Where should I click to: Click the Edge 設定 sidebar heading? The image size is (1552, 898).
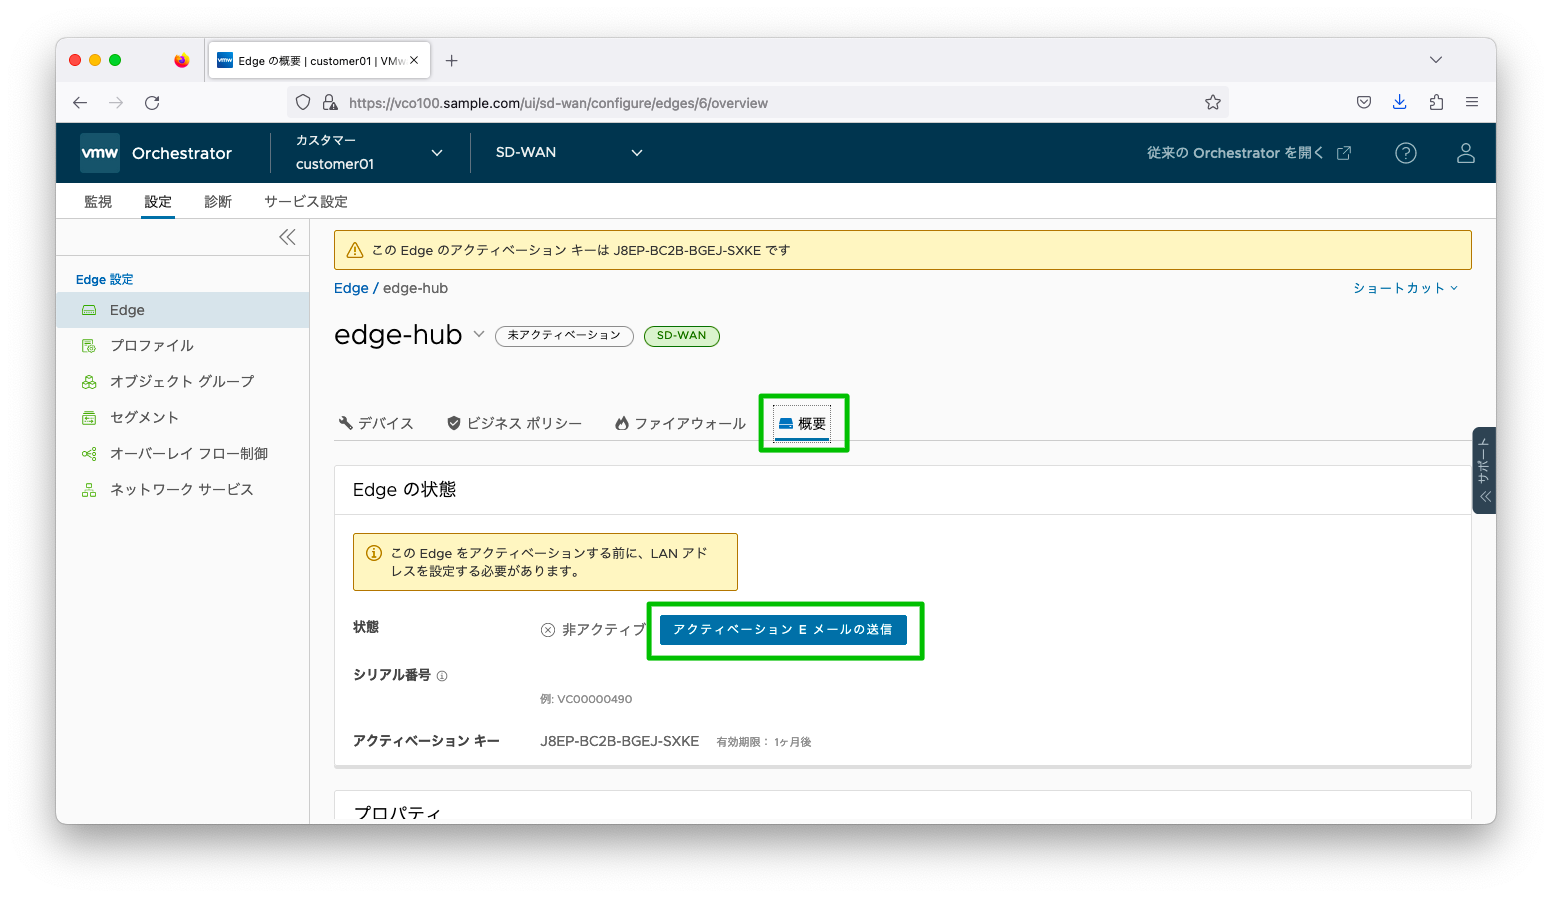tap(104, 279)
